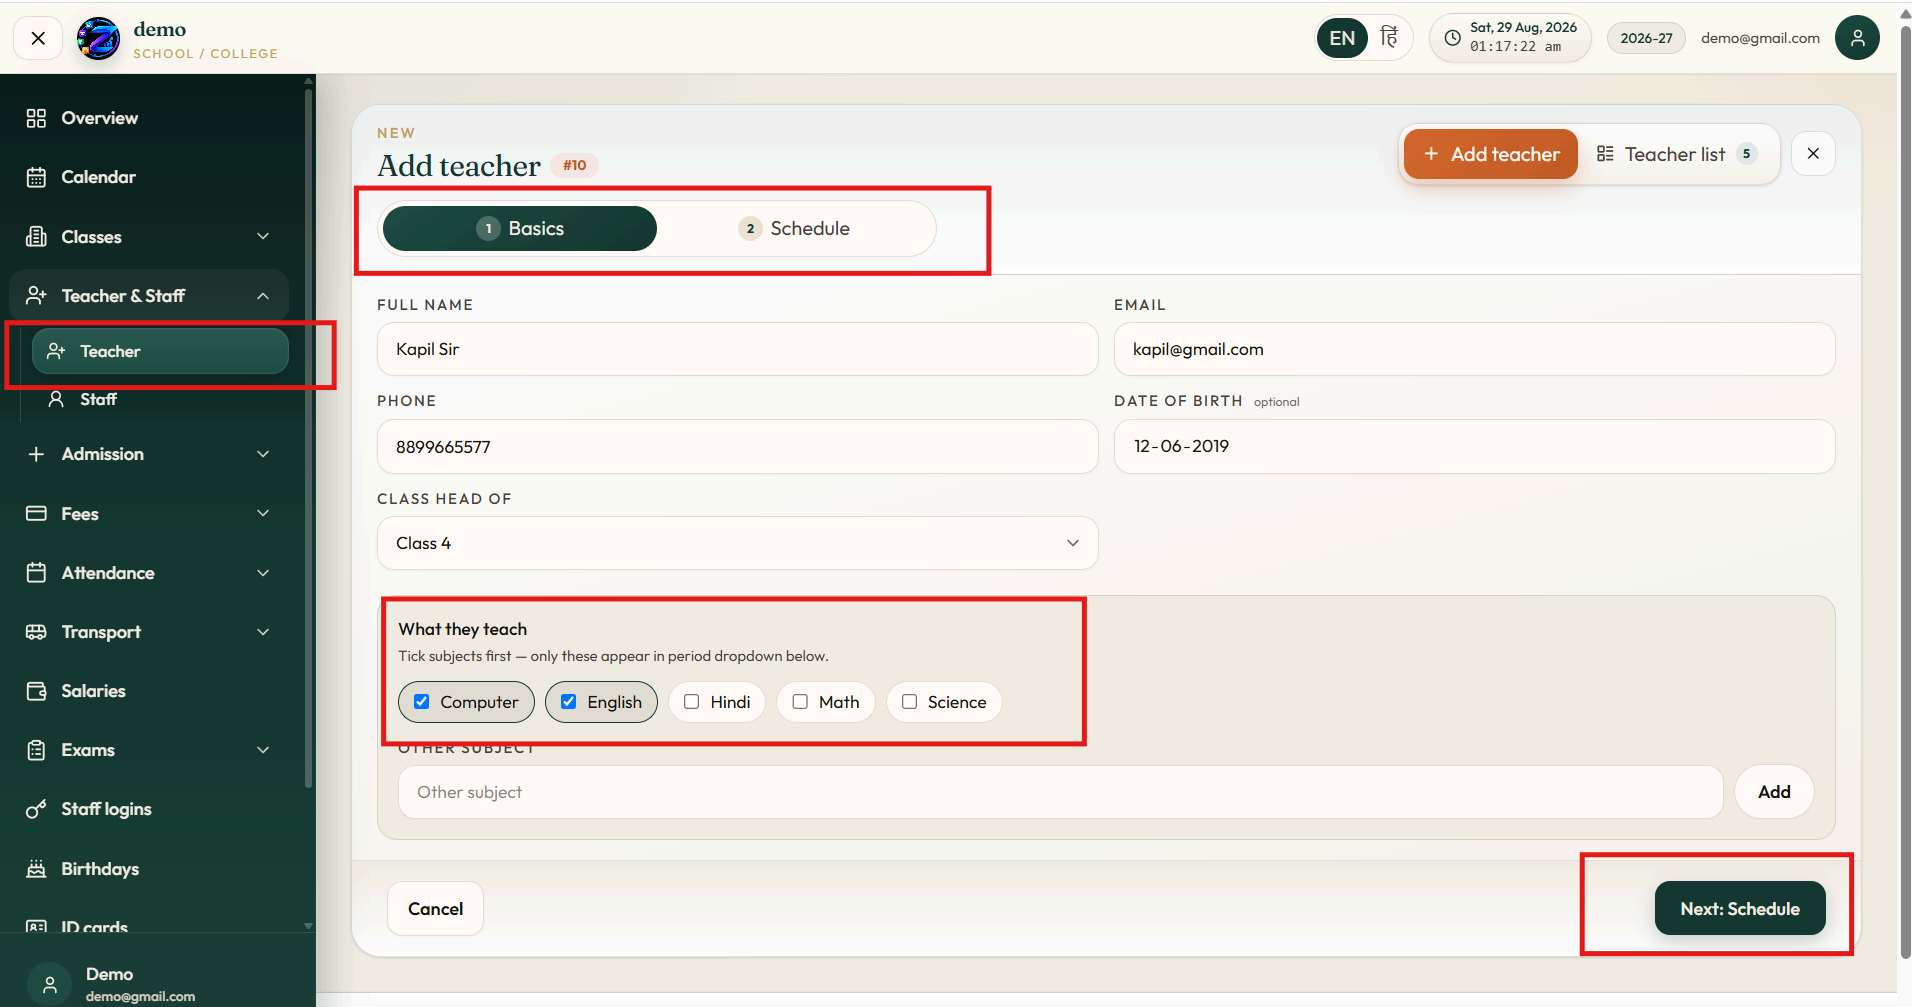Tick the Math subject checkbox
The height and width of the screenshot is (1007, 1912).
point(800,702)
